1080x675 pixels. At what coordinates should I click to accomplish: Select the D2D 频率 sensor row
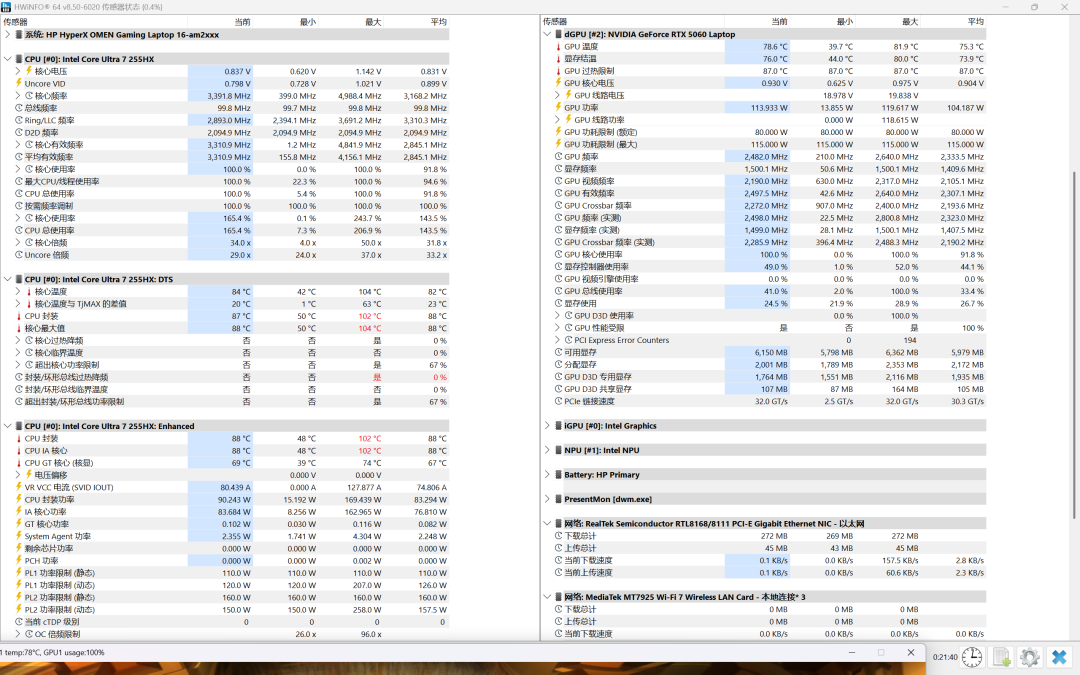[225, 132]
